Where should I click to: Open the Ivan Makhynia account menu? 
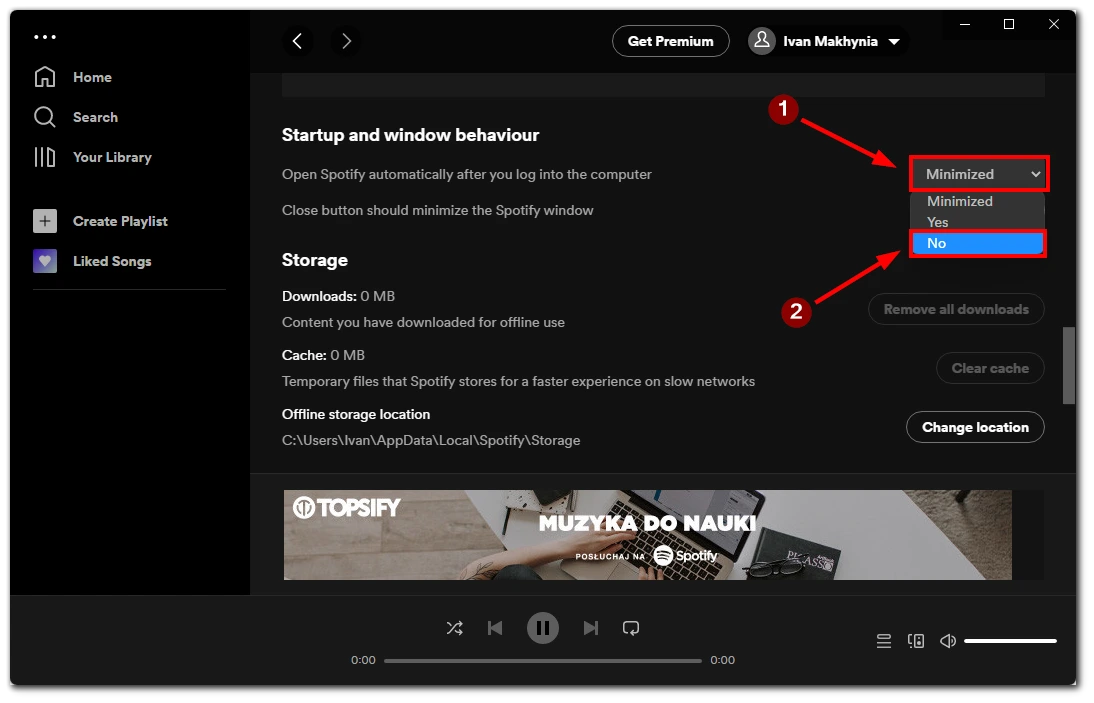tap(827, 41)
